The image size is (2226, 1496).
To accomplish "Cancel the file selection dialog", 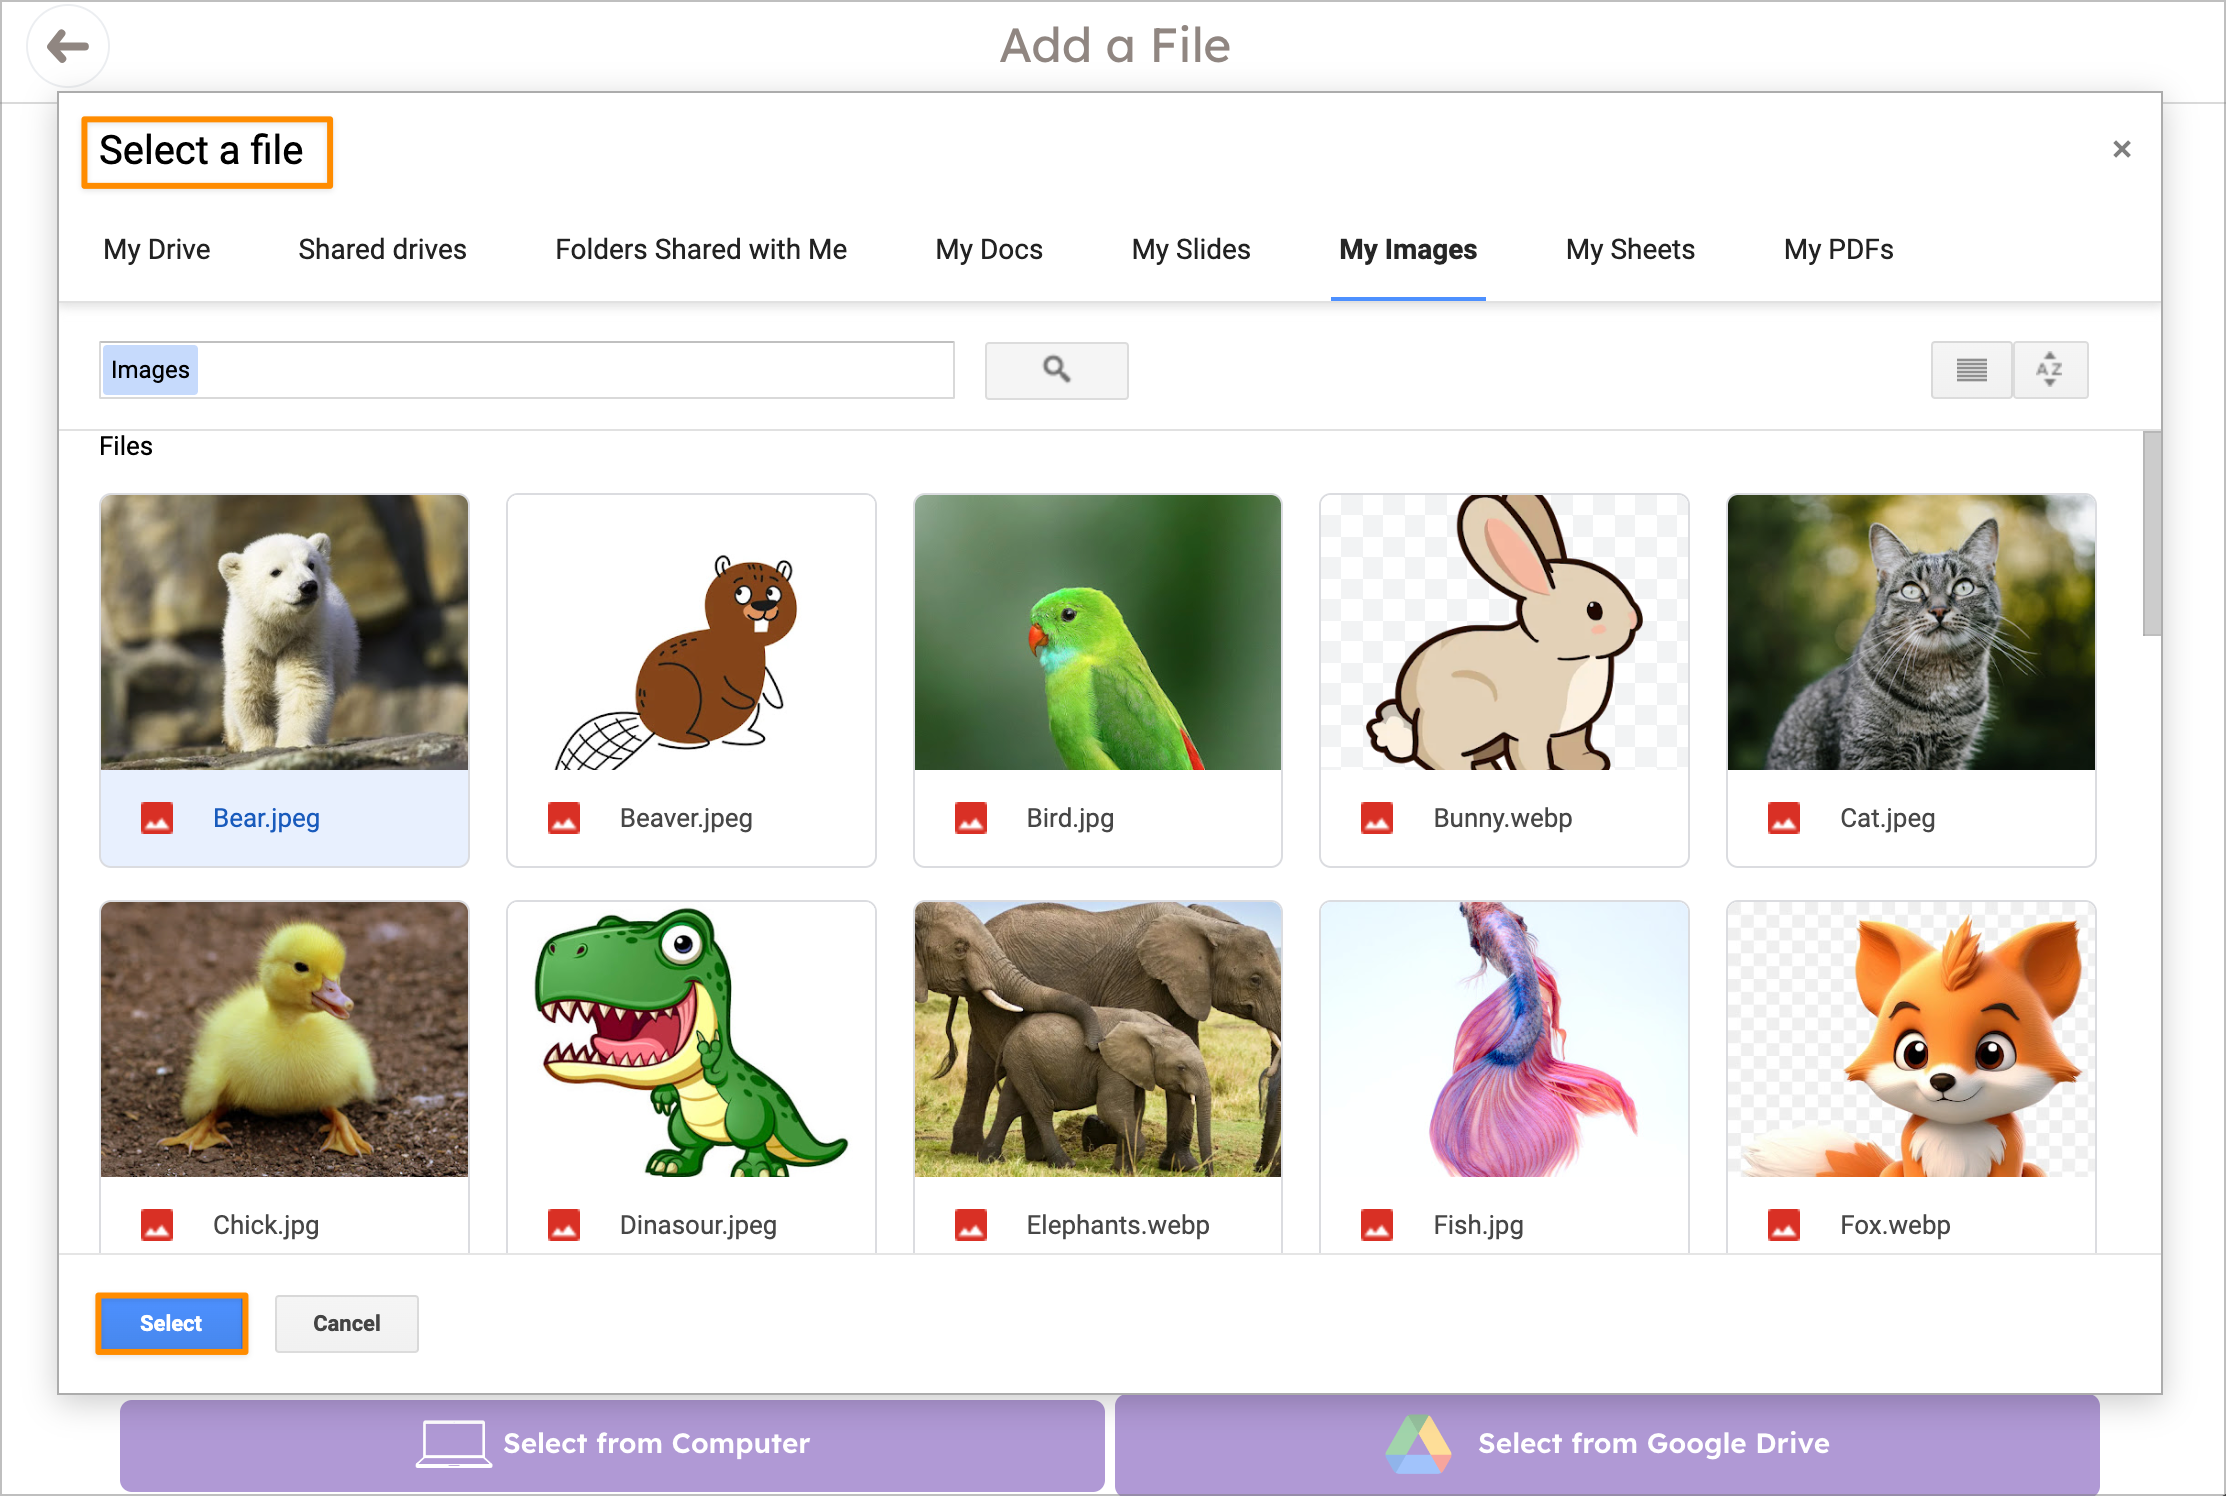I will 346,1323.
